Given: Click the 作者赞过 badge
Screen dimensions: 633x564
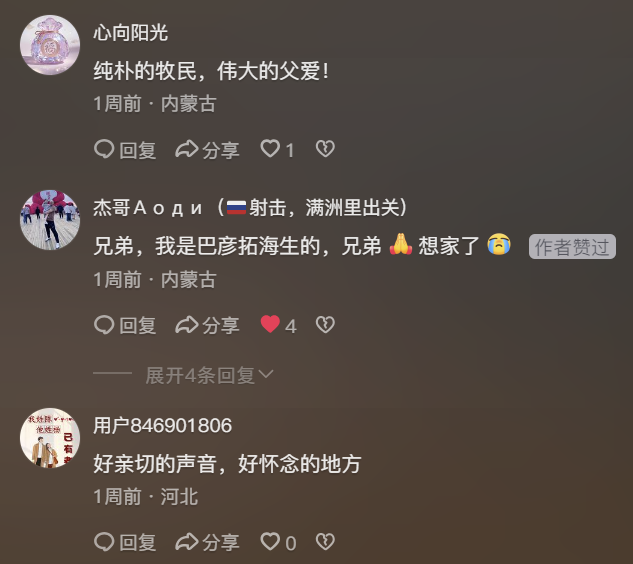Looking at the screenshot, I should click(572, 247).
